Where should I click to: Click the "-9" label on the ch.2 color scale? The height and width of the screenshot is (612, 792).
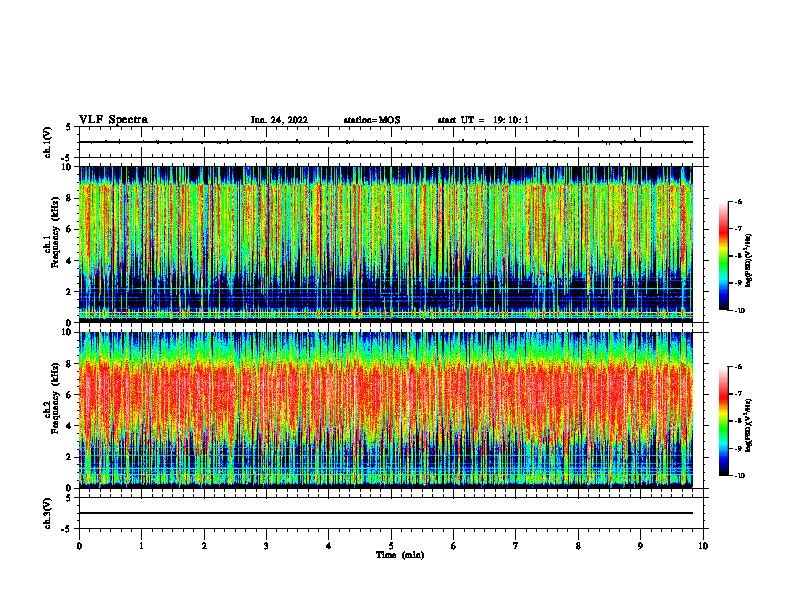point(737,448)
